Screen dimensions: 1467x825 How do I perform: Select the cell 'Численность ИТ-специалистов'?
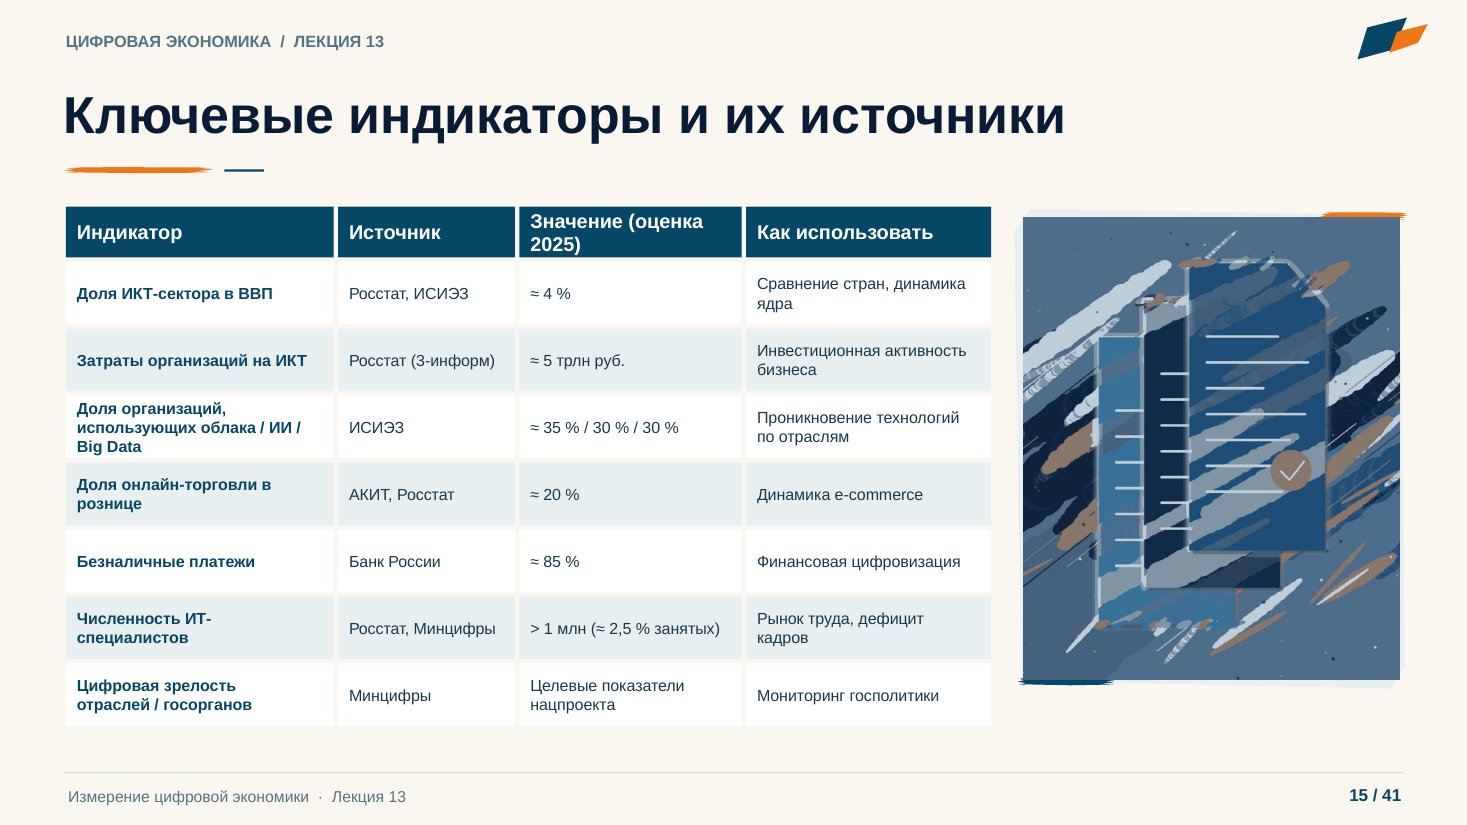pos(200,629)
